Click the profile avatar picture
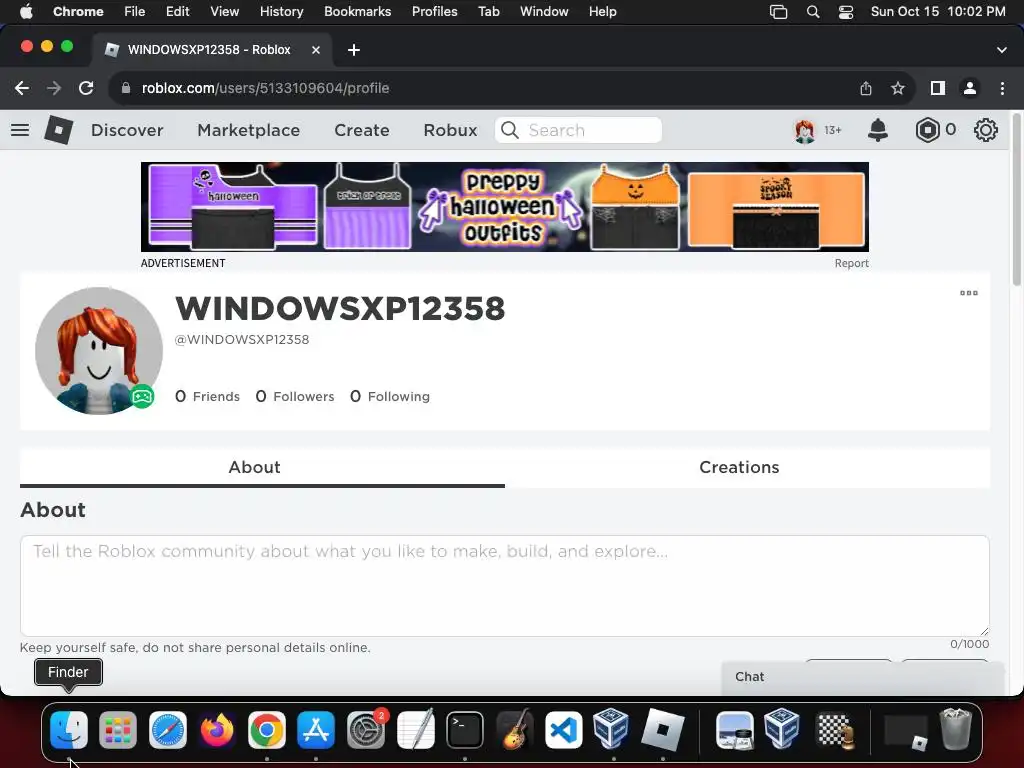Screen dimensions: 1024x768 click(99, 351)
